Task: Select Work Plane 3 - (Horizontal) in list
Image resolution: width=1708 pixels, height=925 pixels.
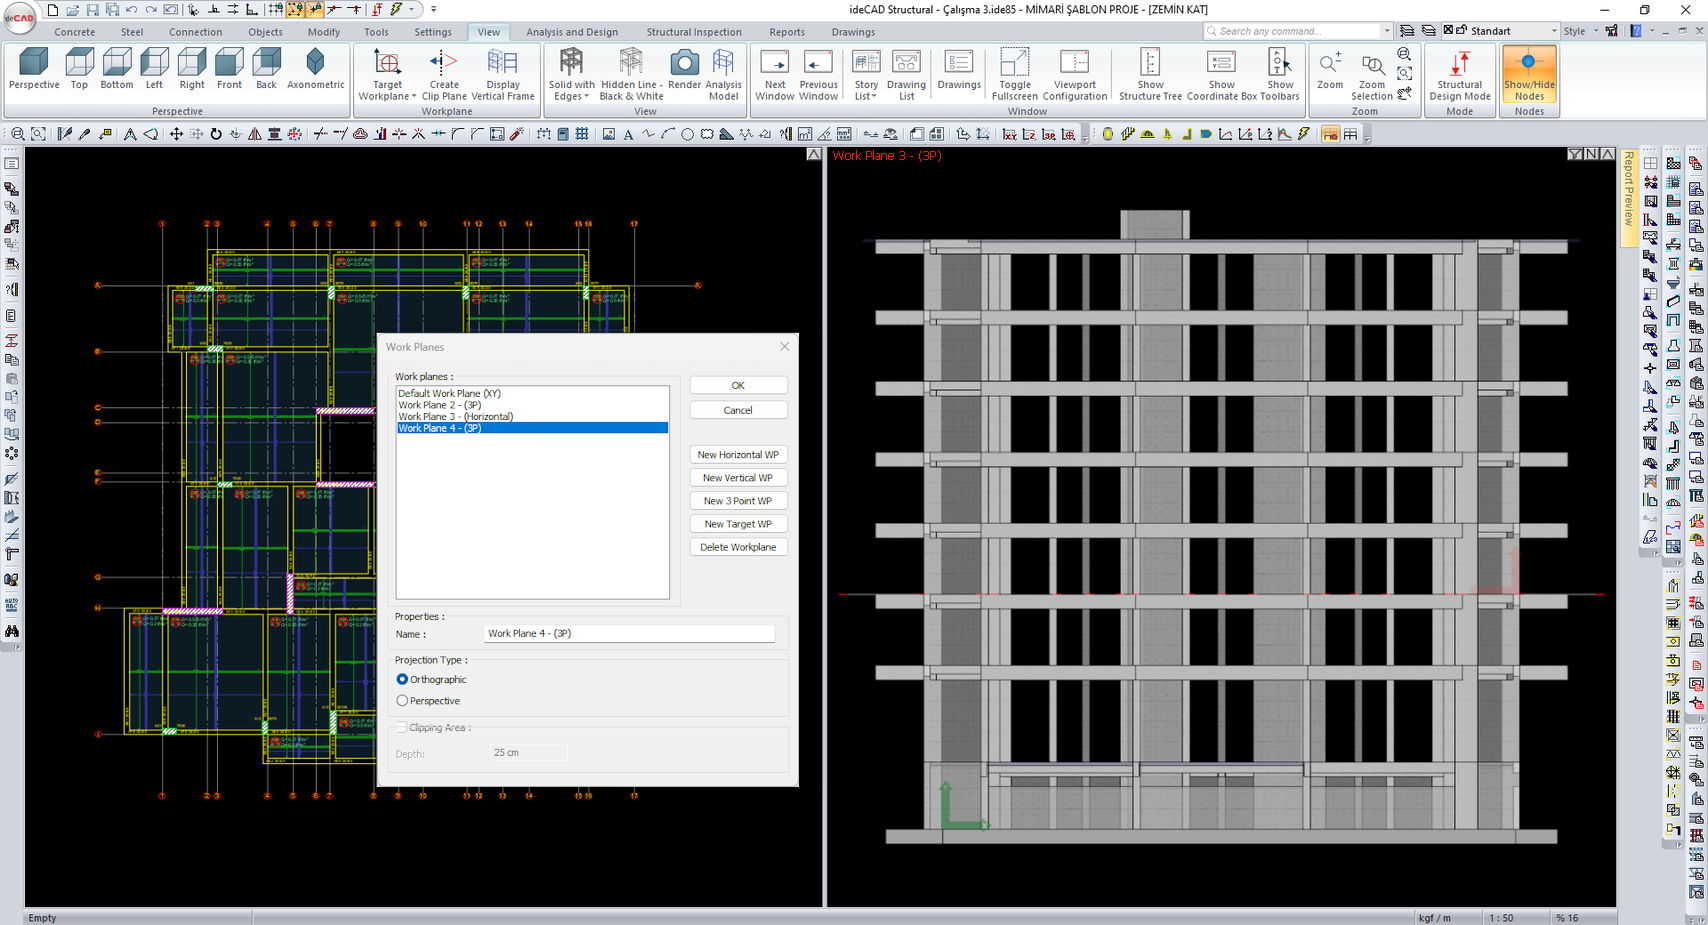Action: click(x=456, y=417)
